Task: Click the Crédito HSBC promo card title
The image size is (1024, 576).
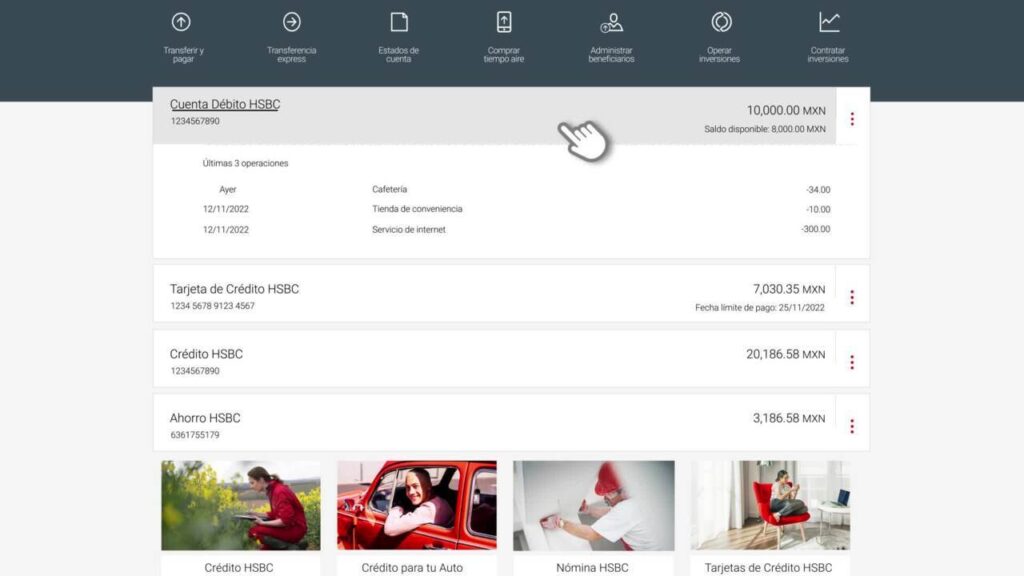Action: pyautogui.click(x=238, y=568)
